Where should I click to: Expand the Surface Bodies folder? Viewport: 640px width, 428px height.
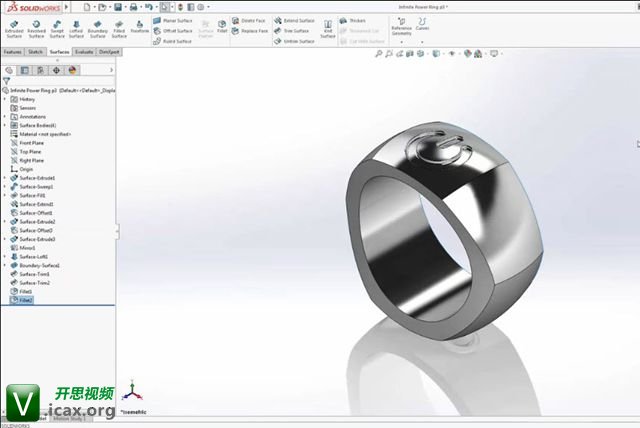pos(5,126)
